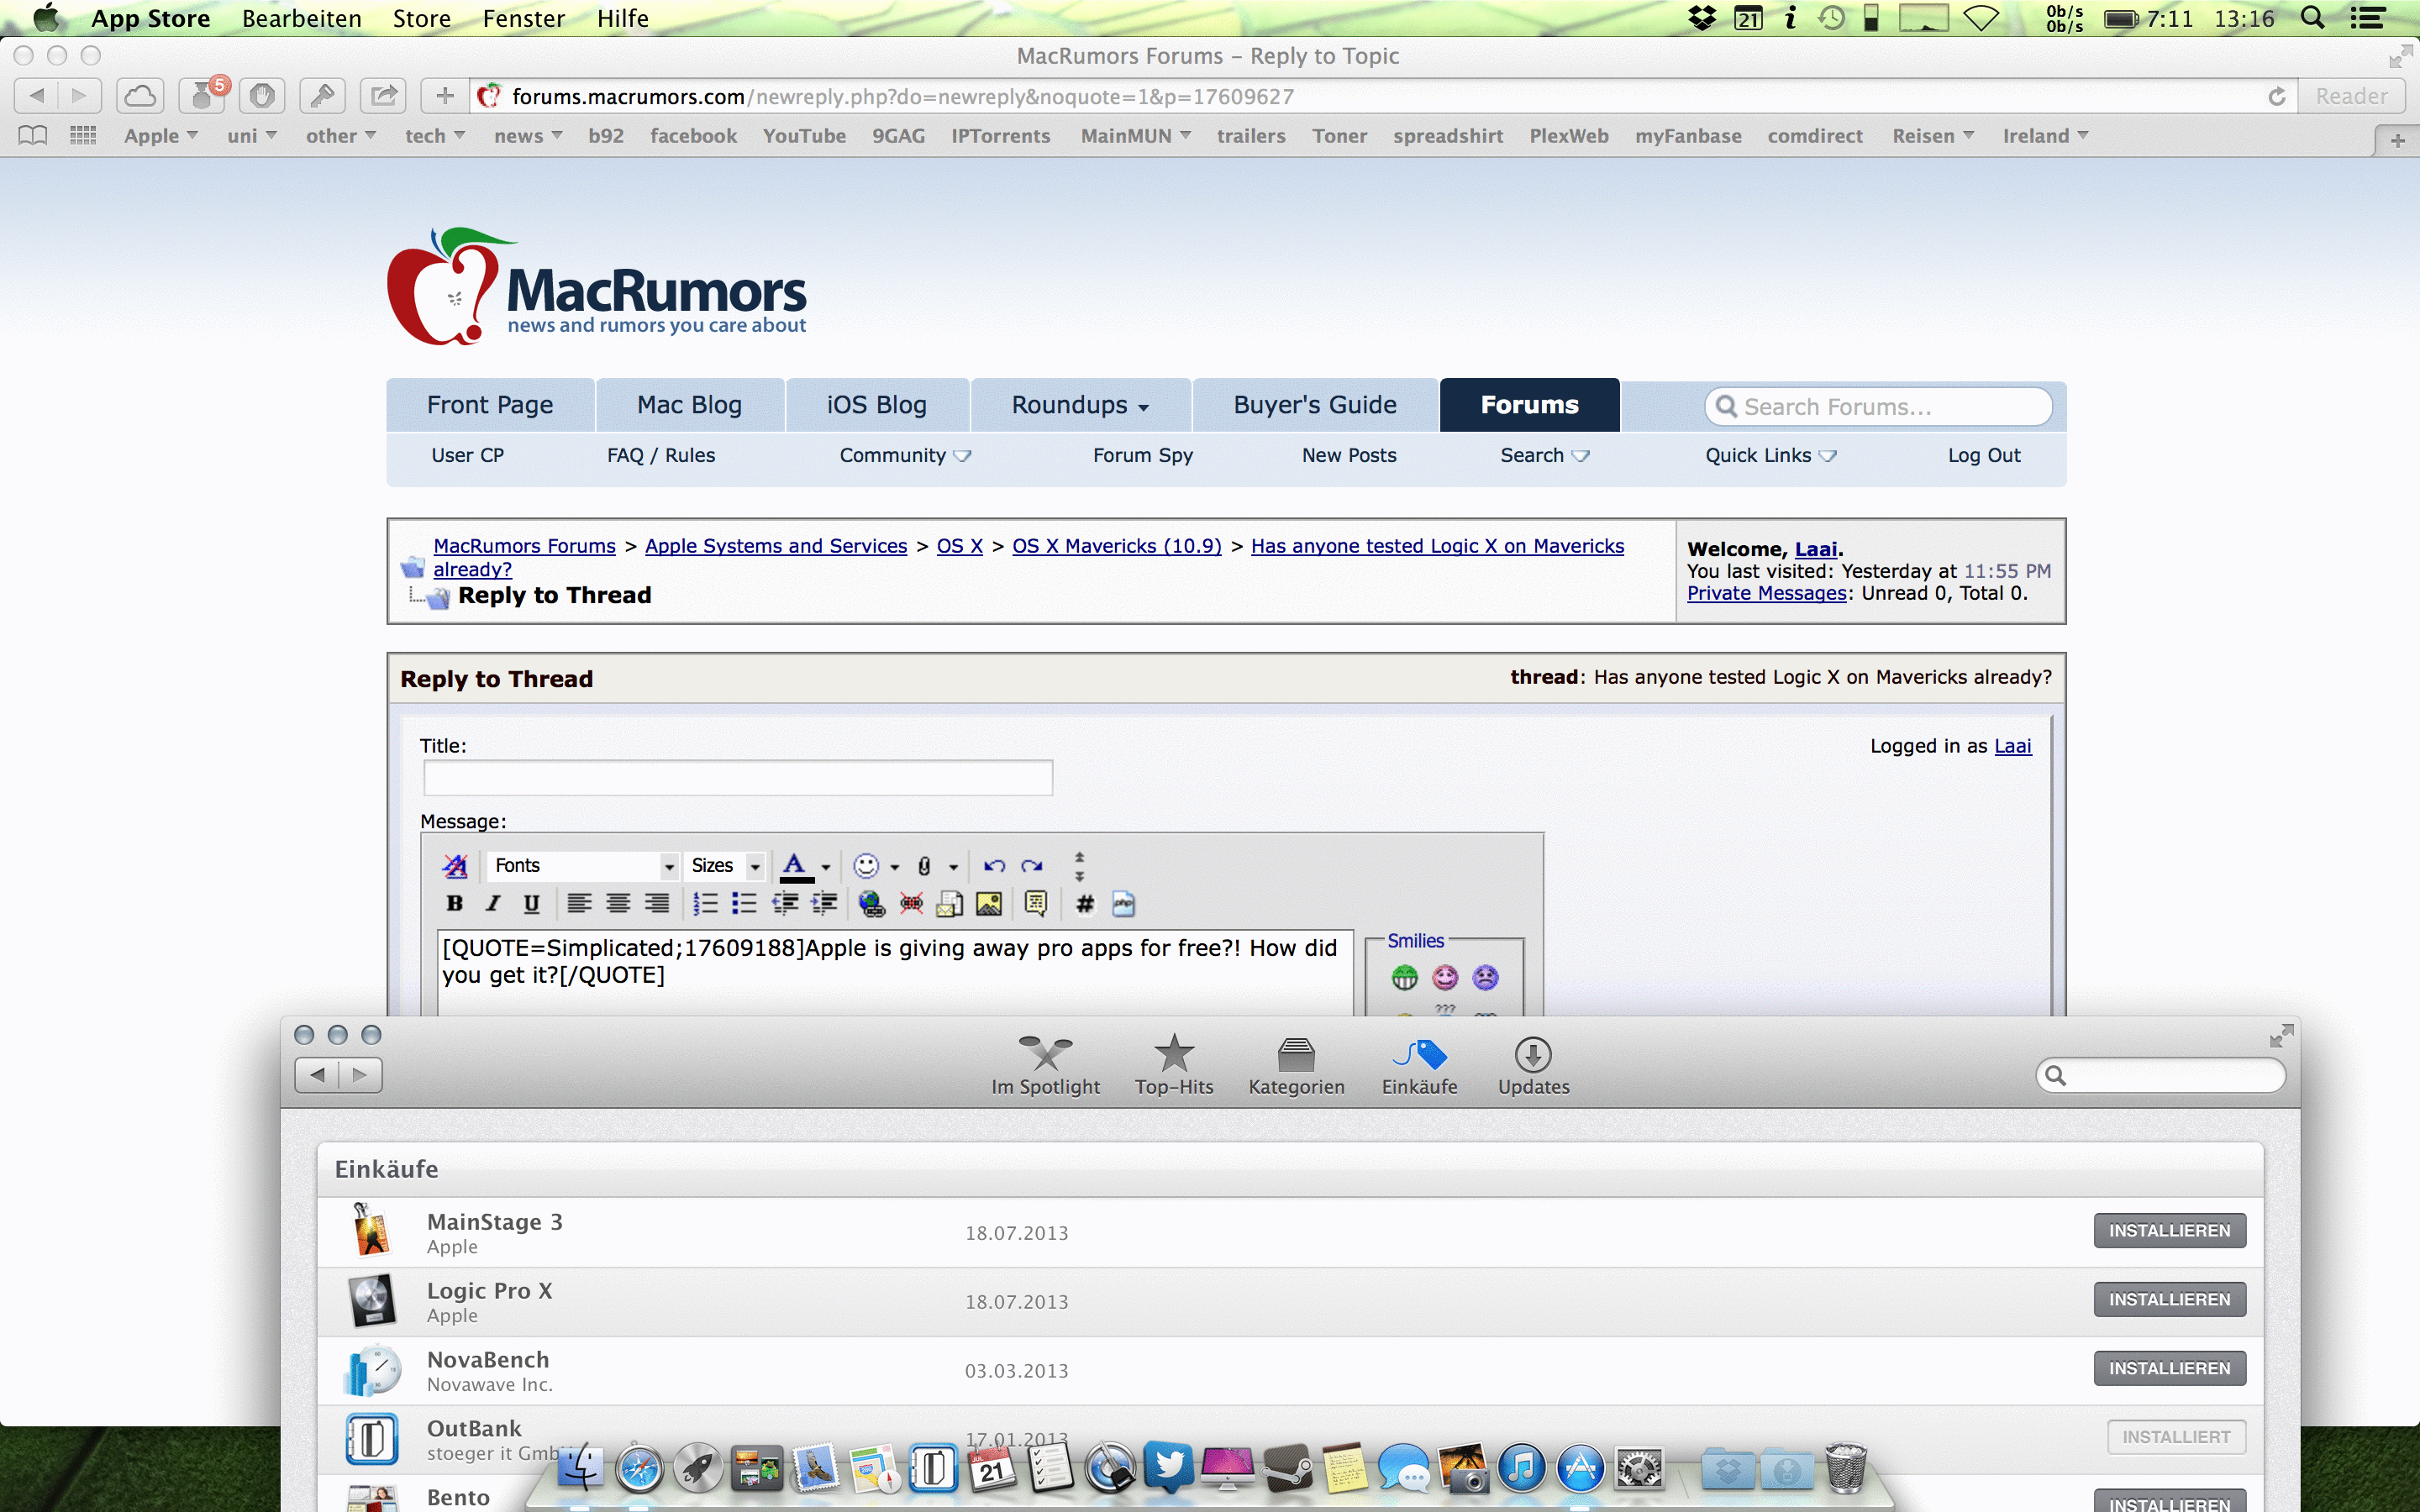Open the Fenster menu in menu bar
The image size is (2420, 1512).
[x=523, y=18]
